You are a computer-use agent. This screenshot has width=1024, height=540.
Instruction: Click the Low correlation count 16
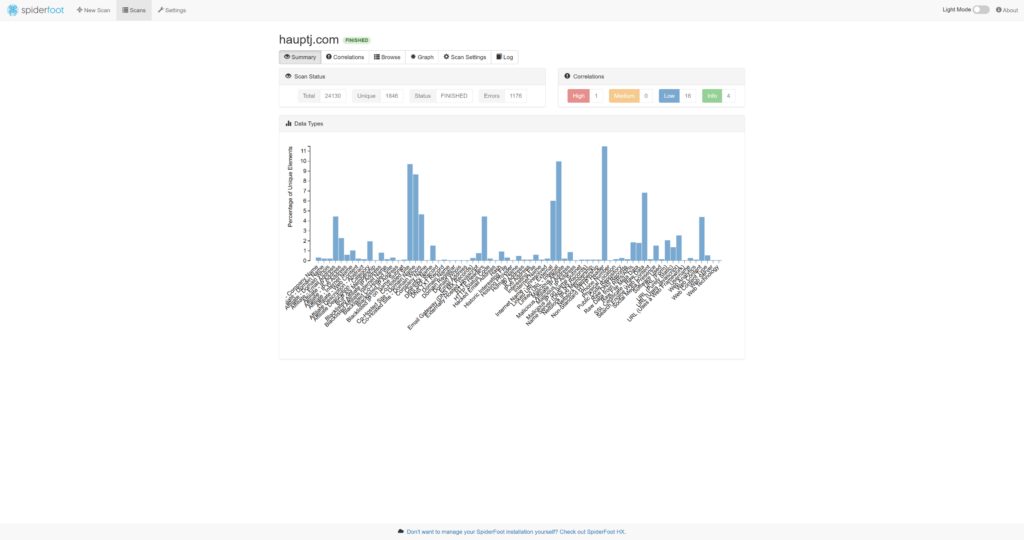[688, 96]
